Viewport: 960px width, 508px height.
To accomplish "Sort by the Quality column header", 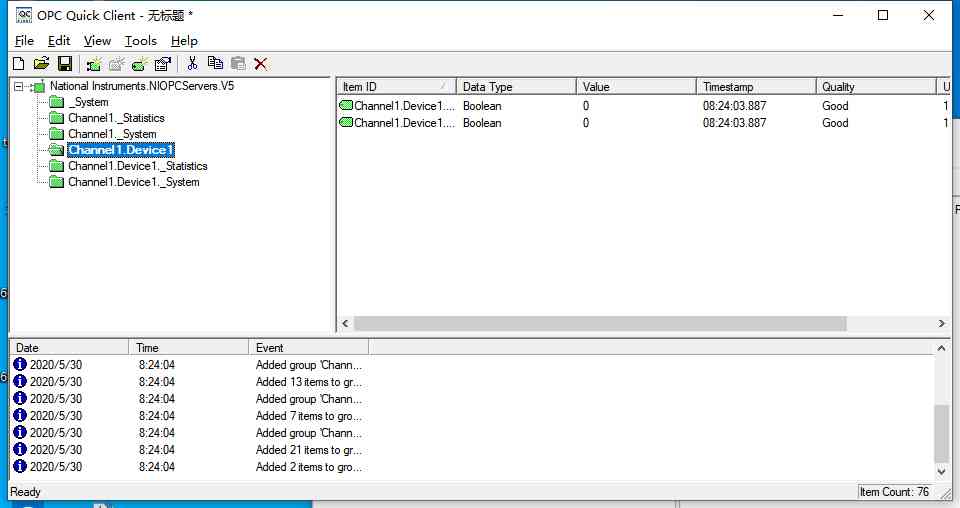I will tap(876, 86).
